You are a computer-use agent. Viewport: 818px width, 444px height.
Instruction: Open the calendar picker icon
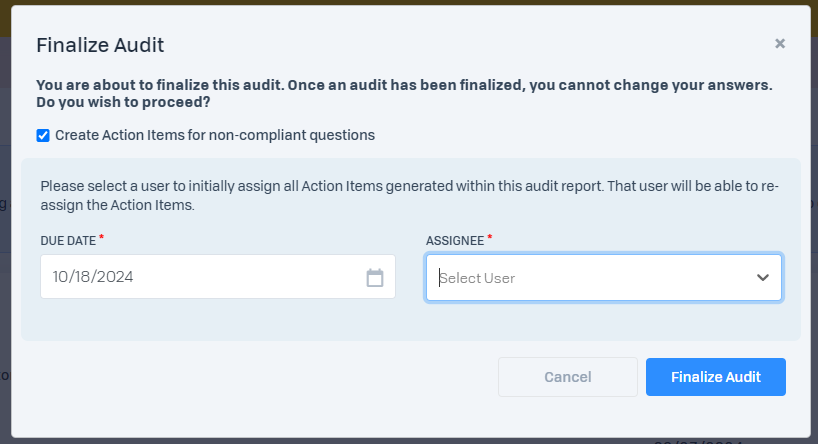[x=375, y=277]
